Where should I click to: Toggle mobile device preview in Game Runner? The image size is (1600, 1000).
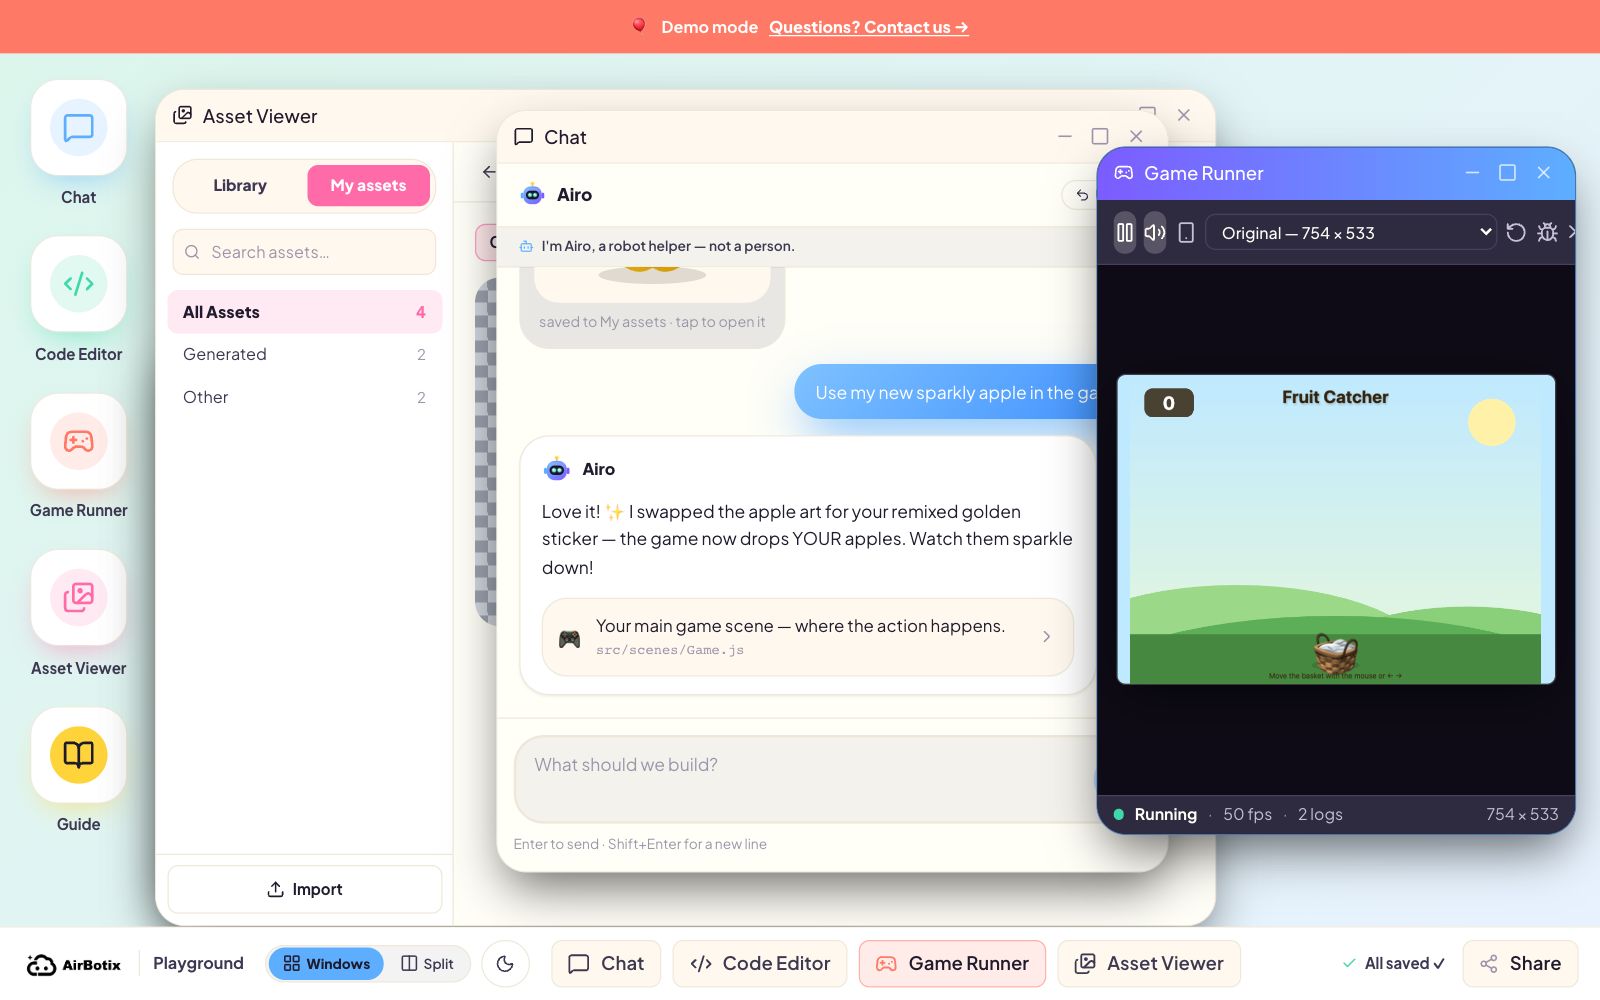(1186, 233)
